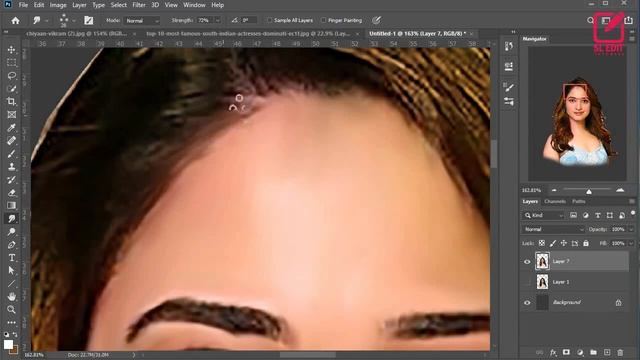Toggle lock position icon
Image resolution: width=640 pixels, height=360 pixels.
pyautogui.click(x=564, y=243)
